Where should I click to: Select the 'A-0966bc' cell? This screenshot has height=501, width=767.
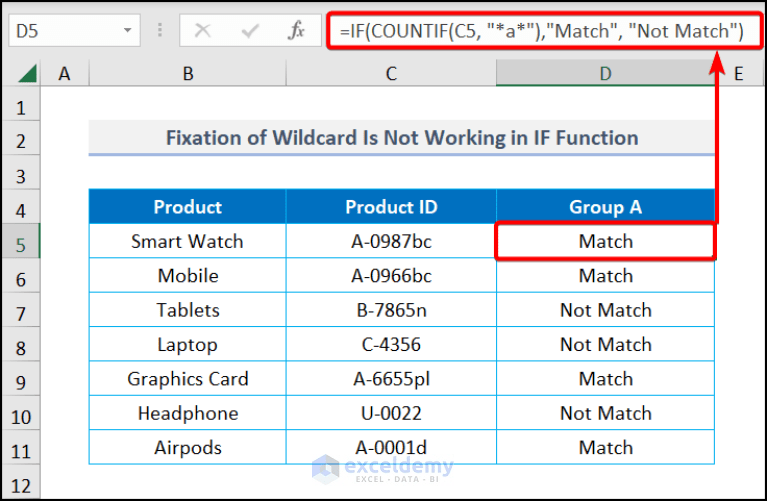coord(391,275)
